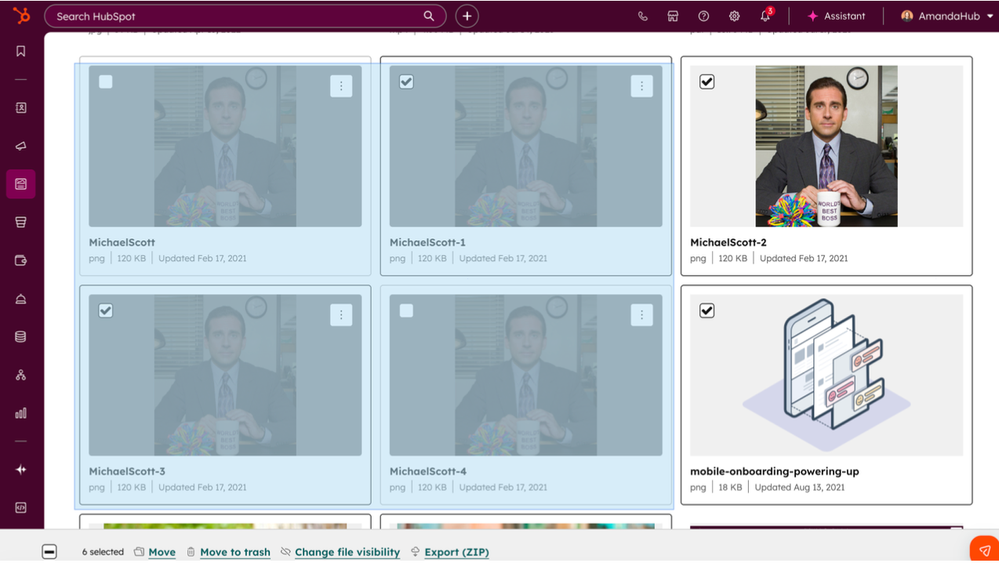Viewport: 999px width, 563px height.
Task: Click the HubSpot sprocket logo
Action: click(x=21, y=16)
